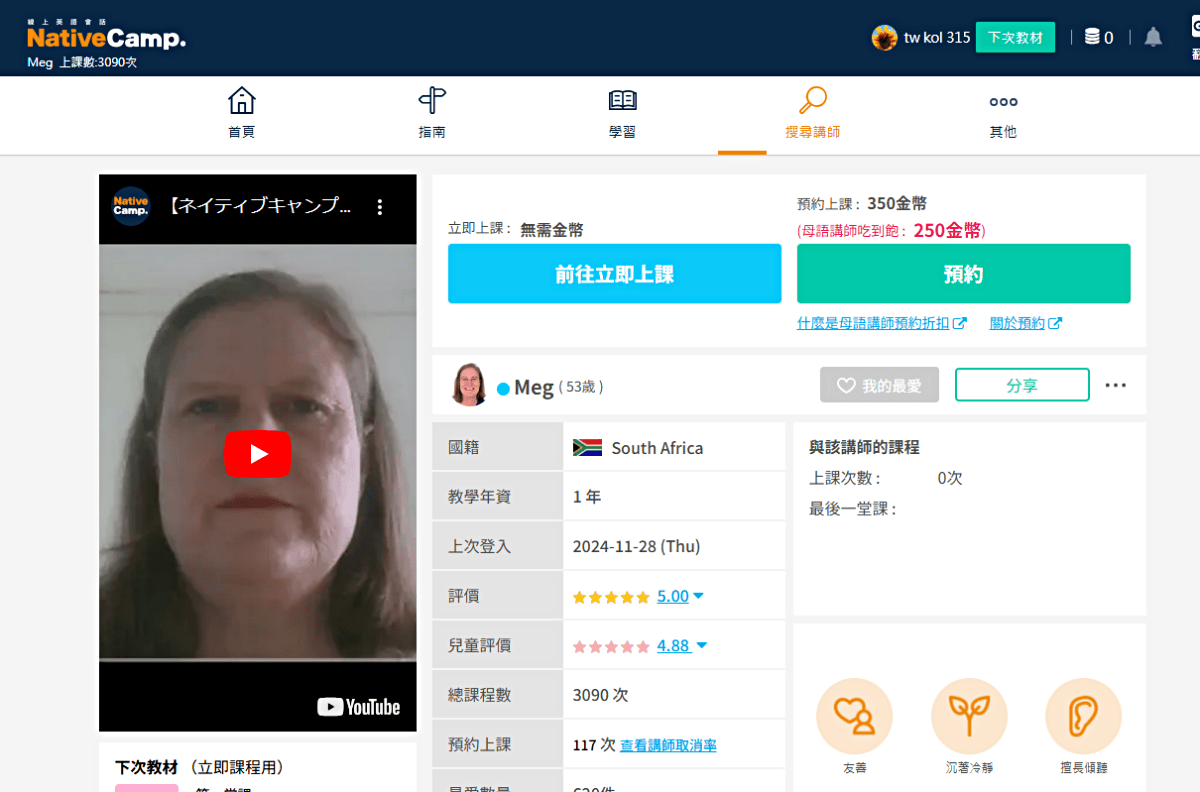The image size is (1200, 792).
Task: Click 前往立即上課 button
Action: 614,273
